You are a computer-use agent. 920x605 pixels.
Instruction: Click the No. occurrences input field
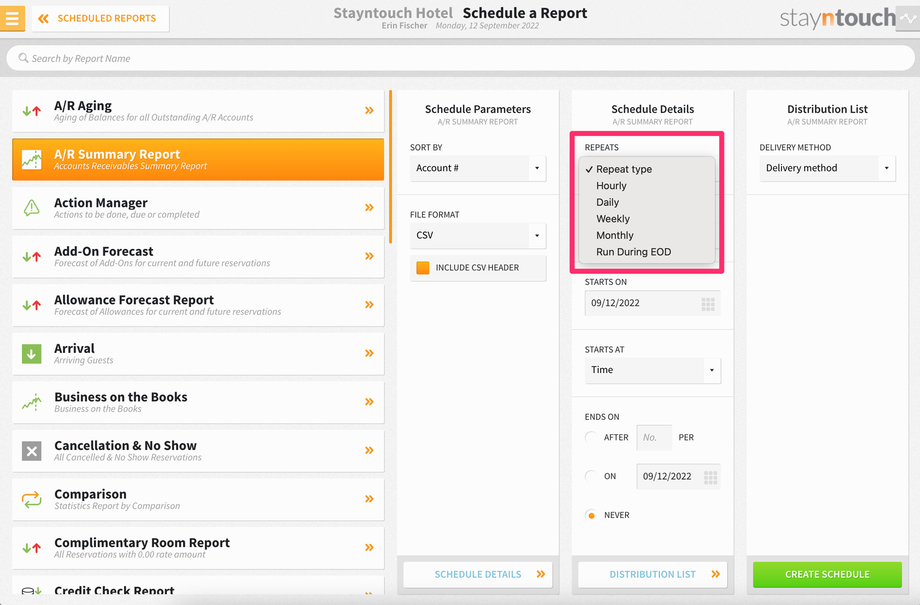(654, 438)
